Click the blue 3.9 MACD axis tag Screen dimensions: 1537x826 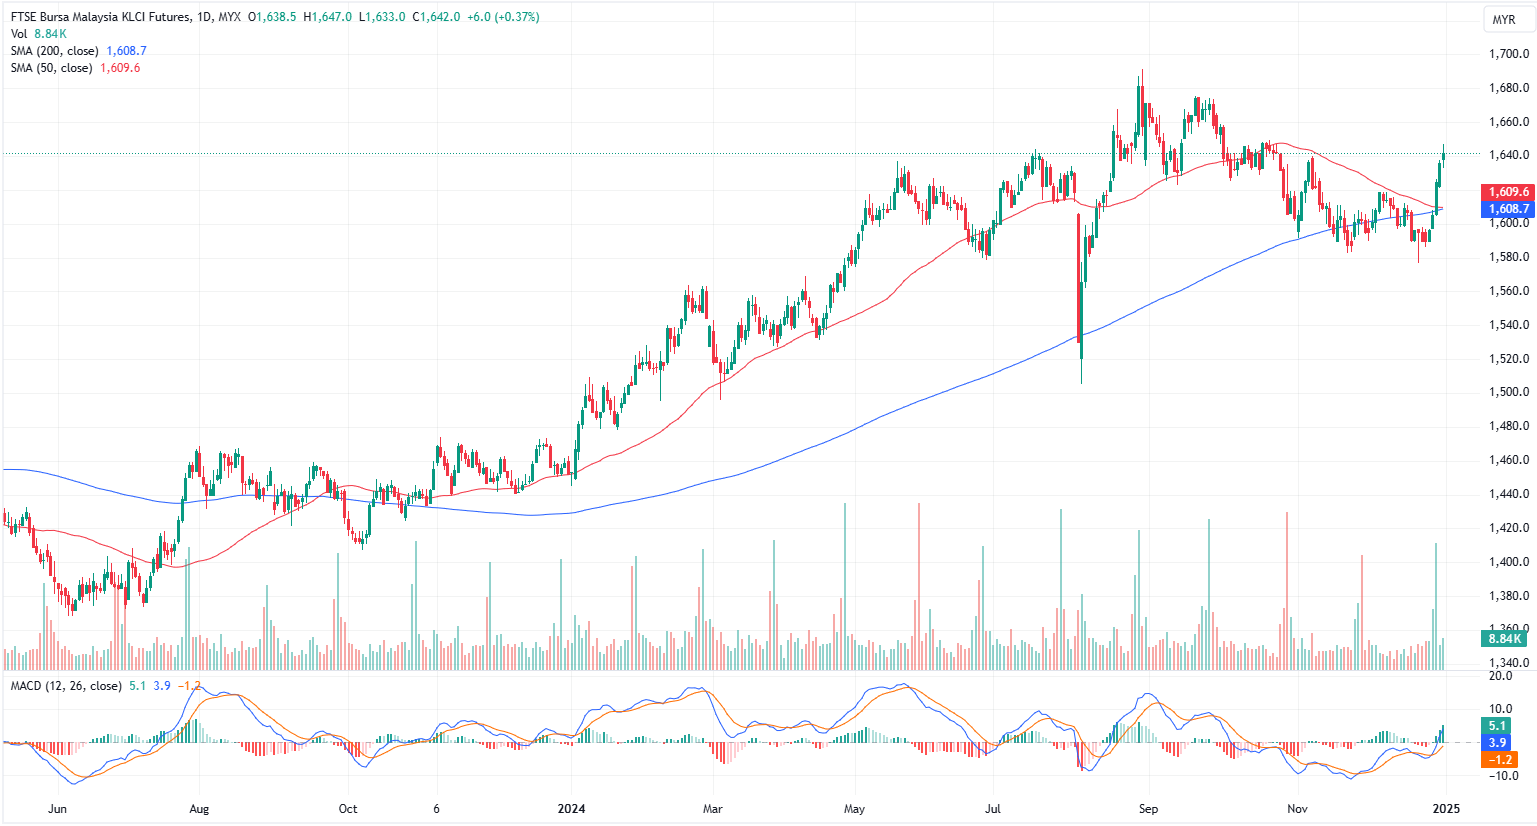tap(1497, 743)
